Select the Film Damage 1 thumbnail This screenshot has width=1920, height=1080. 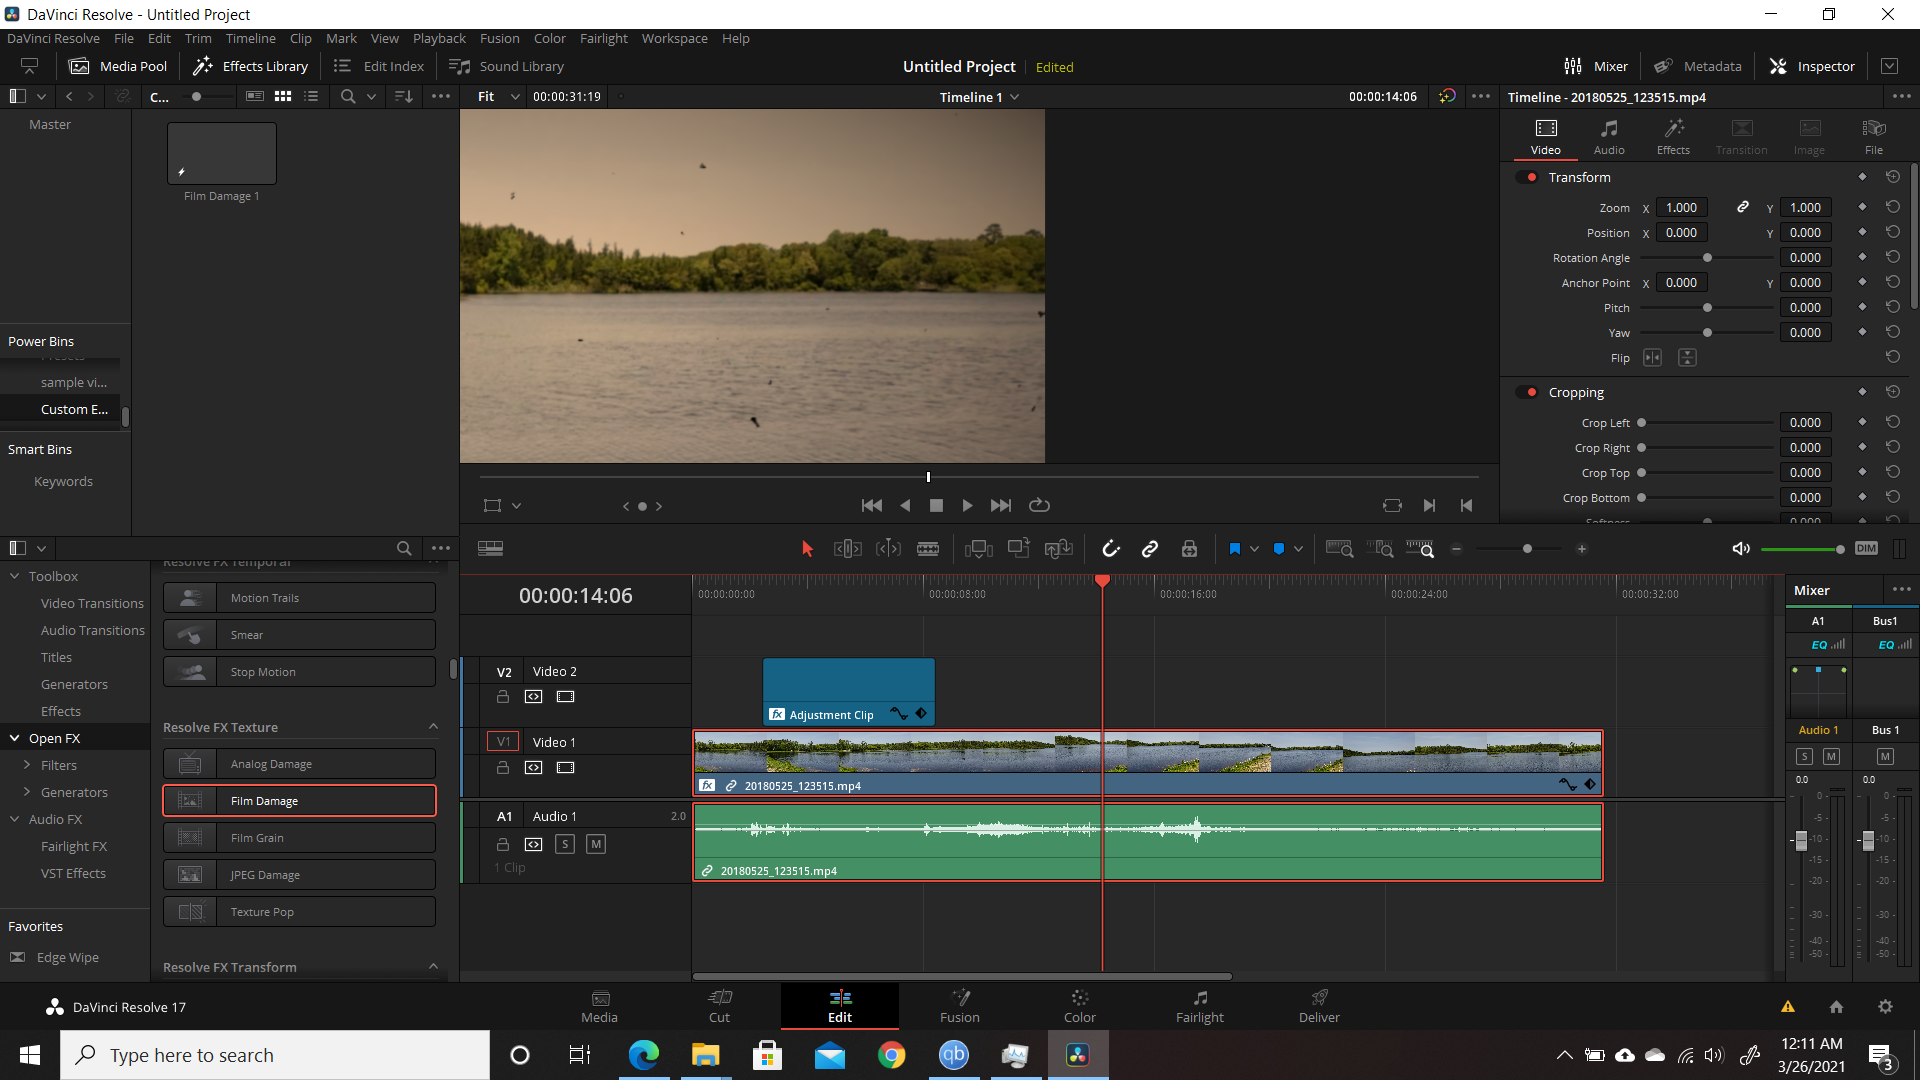[x=221, y=154]
